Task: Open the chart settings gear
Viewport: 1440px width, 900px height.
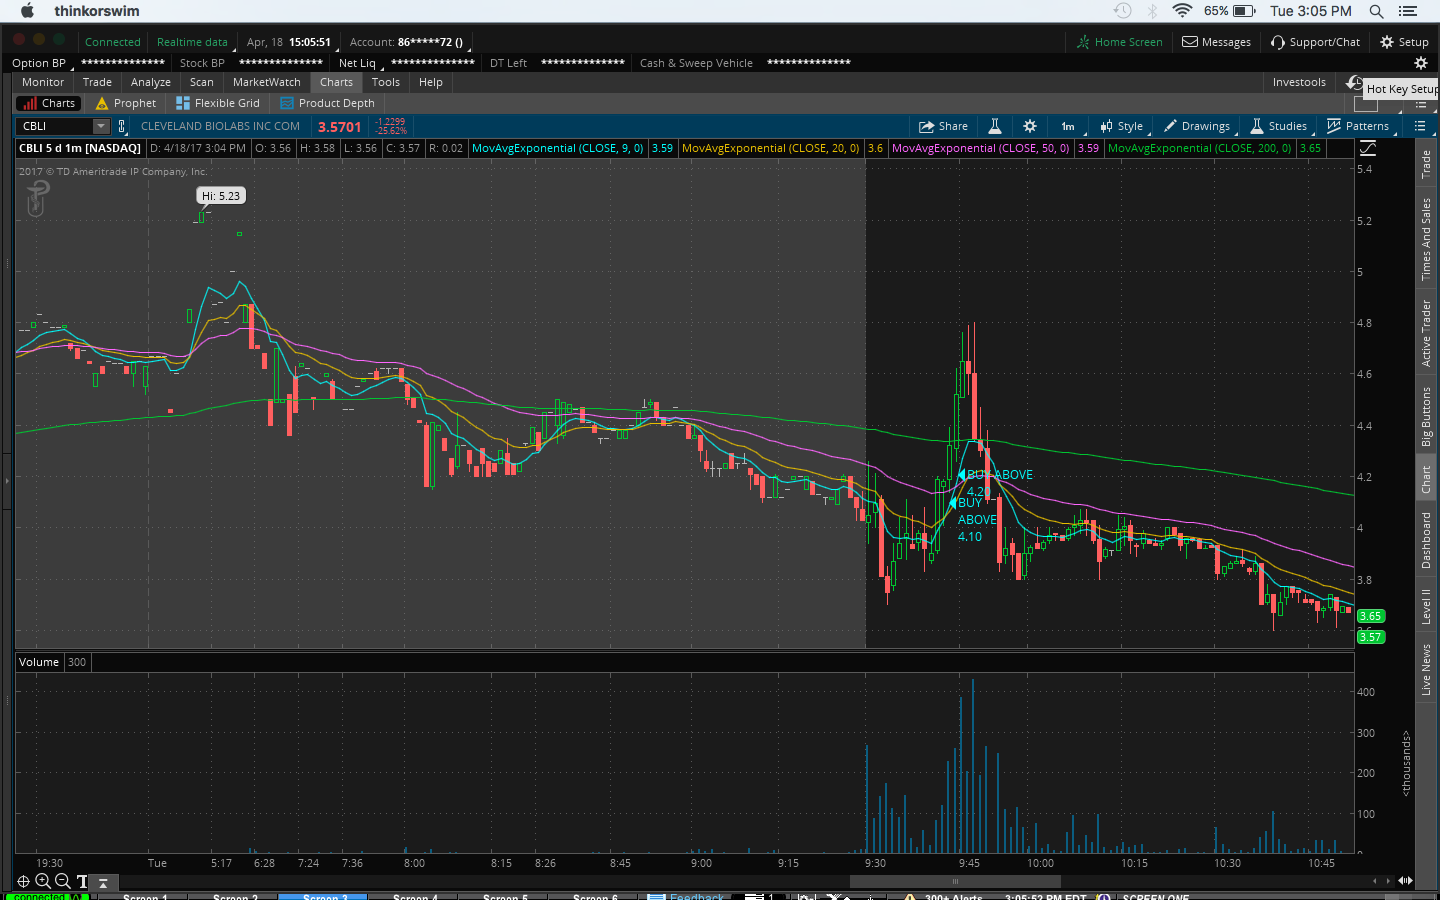Action: (x=1030, y=126)
